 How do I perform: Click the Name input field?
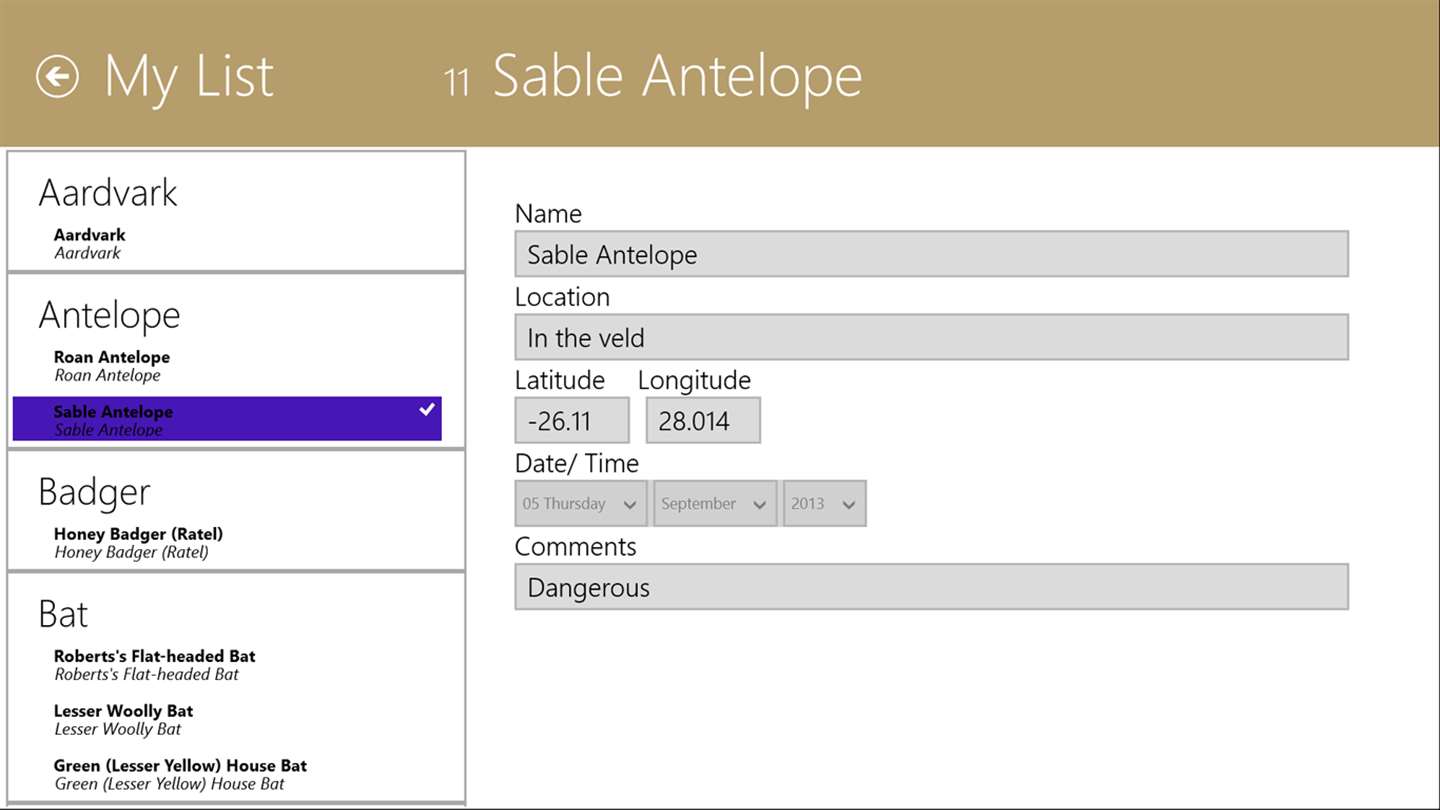(930, 254)
